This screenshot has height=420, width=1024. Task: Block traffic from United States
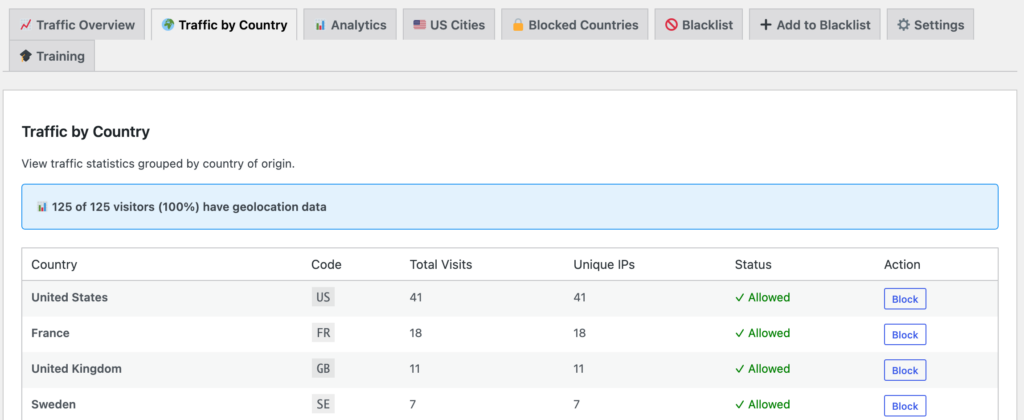(905, 299)
